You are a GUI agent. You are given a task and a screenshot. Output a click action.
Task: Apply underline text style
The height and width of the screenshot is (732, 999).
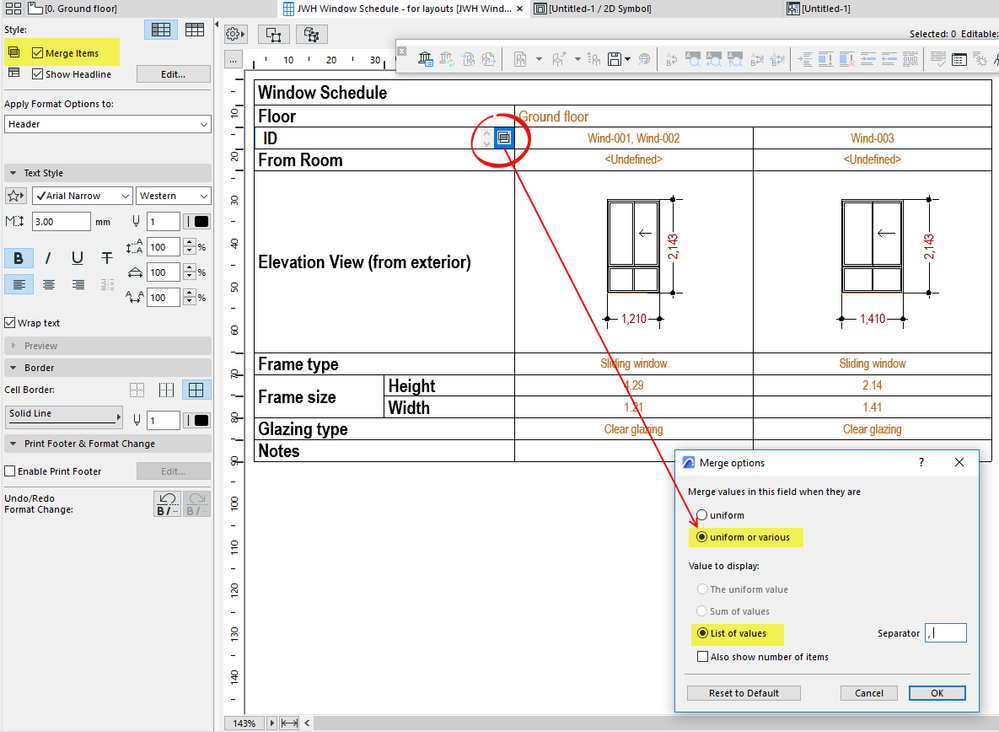77,258
